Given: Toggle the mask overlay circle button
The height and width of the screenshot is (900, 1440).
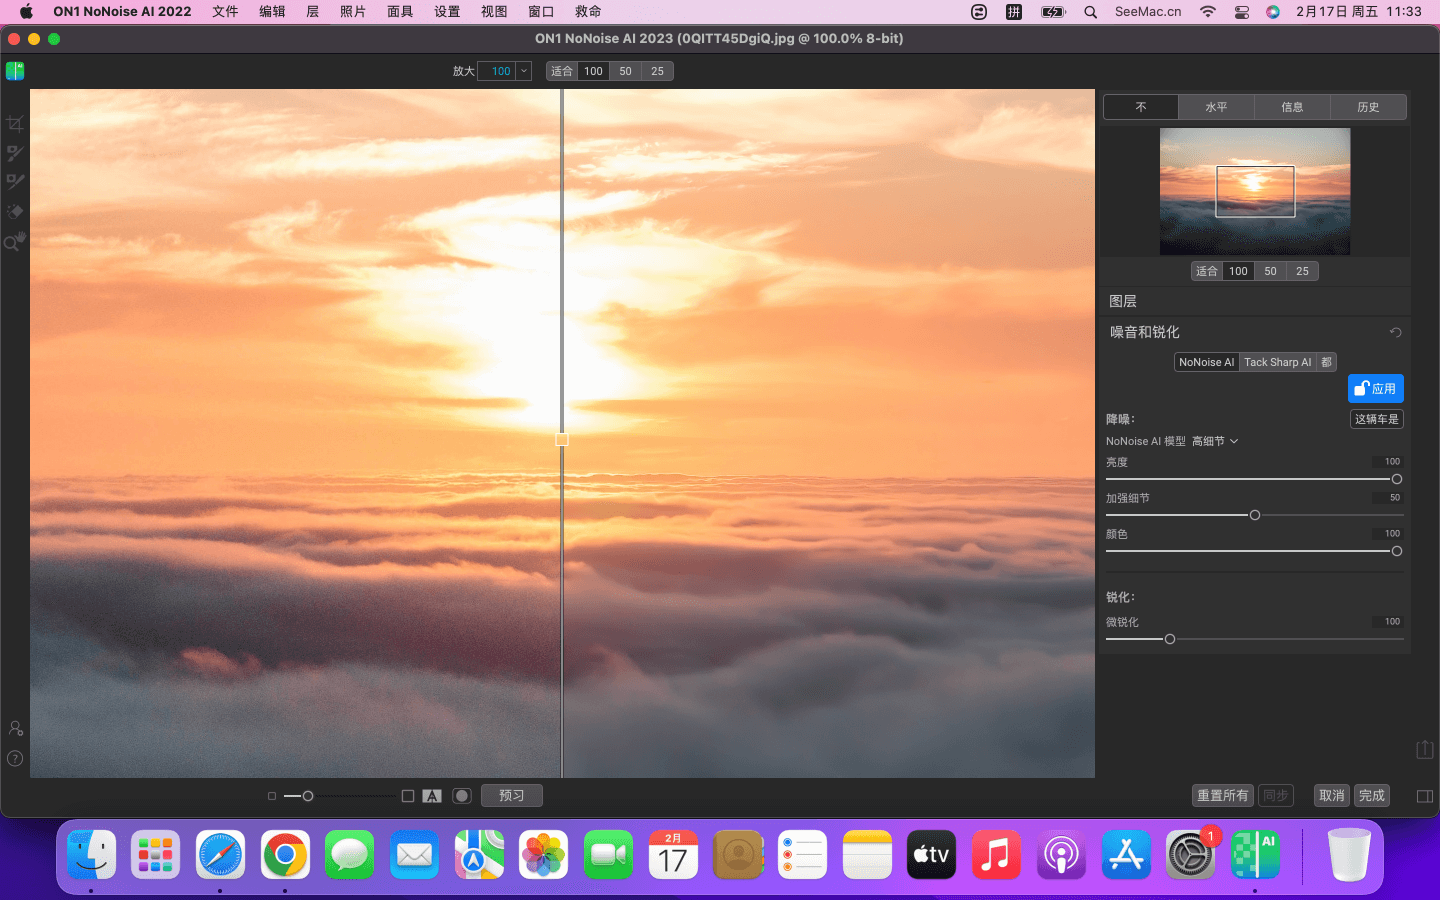Looking at the screenshot, I should coord(462,796).
